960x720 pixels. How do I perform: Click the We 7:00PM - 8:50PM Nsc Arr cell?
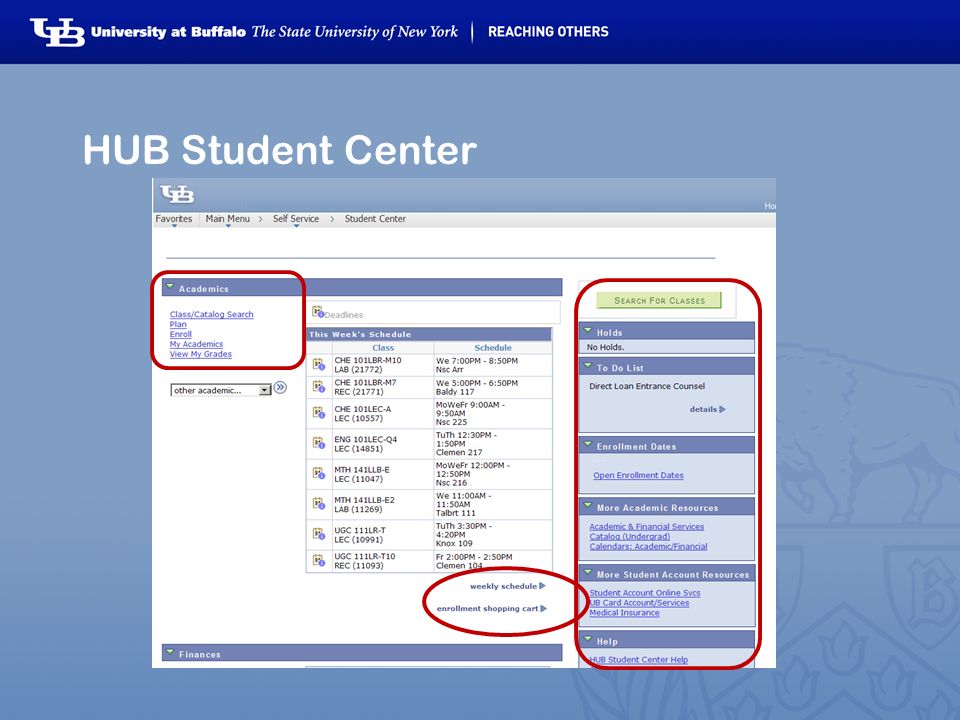[x=493, y=365]
